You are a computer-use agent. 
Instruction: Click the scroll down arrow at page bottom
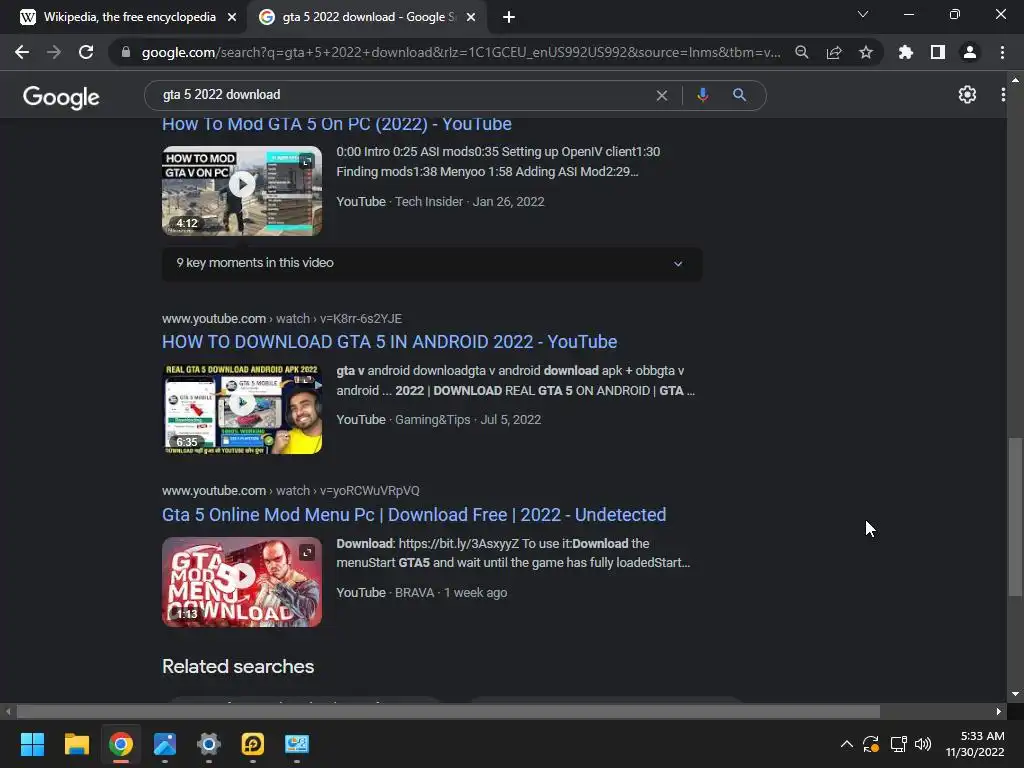1014,694
